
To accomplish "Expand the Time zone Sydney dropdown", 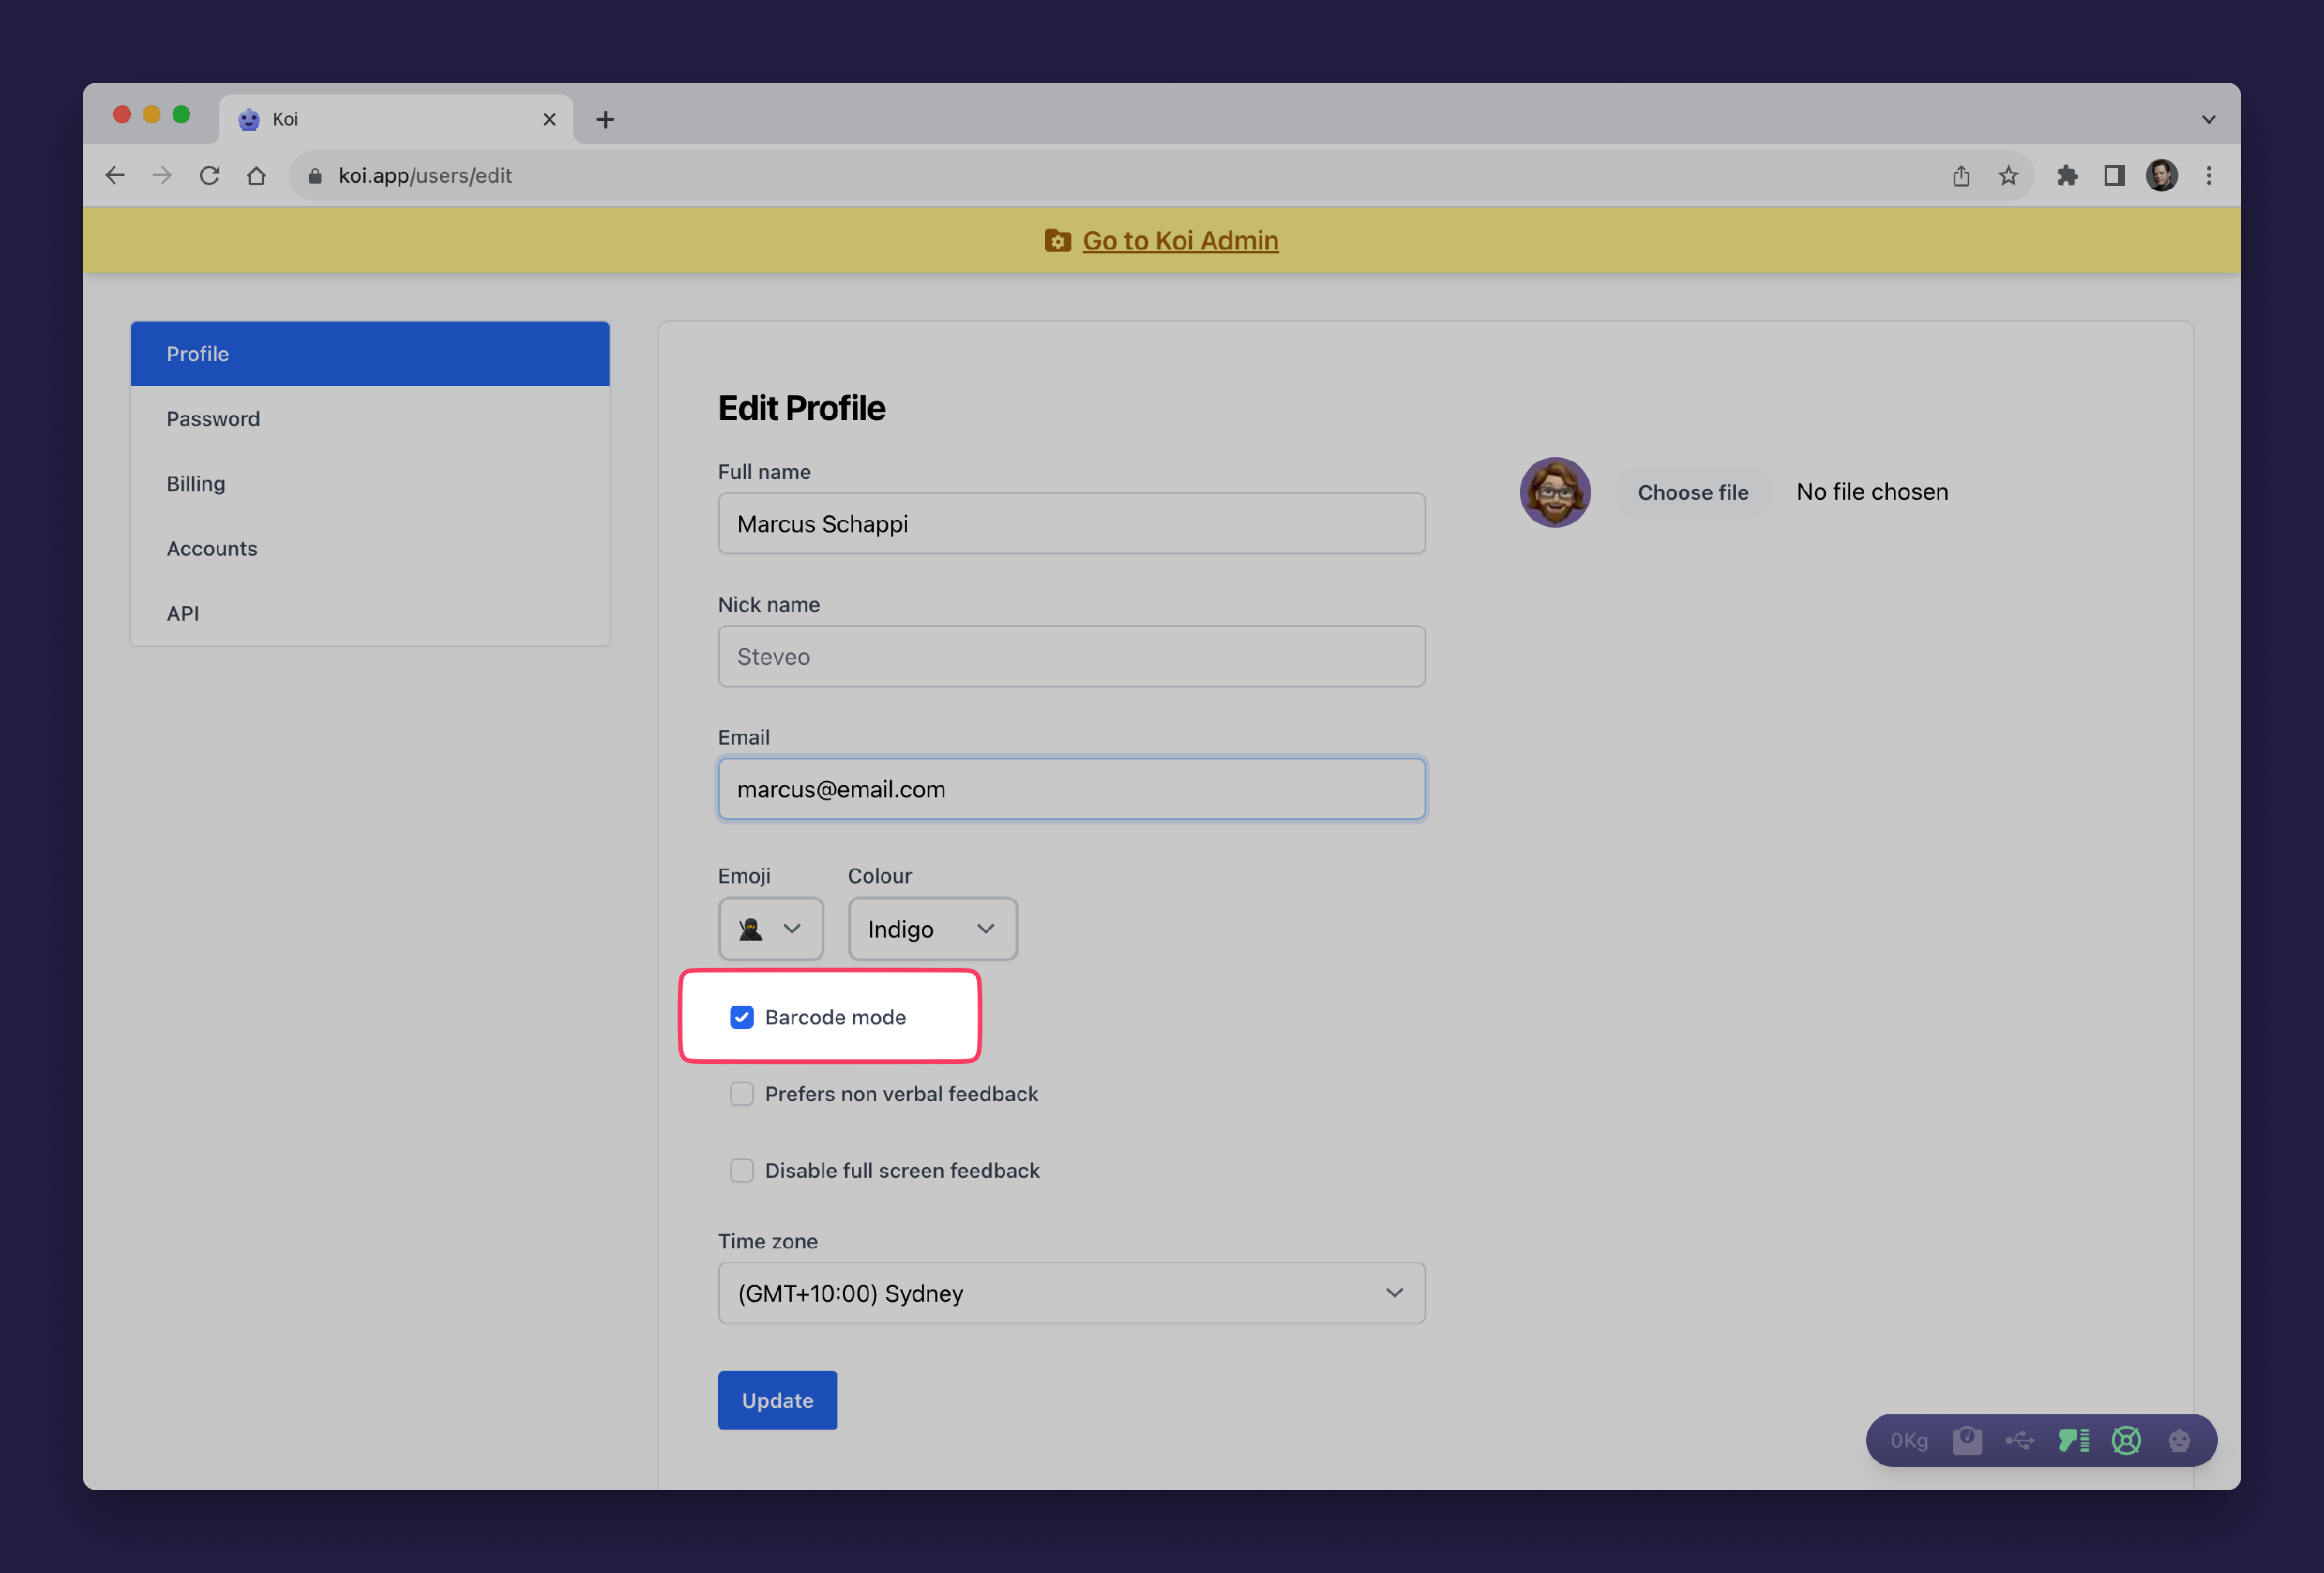I will tap(1071, 1293).
